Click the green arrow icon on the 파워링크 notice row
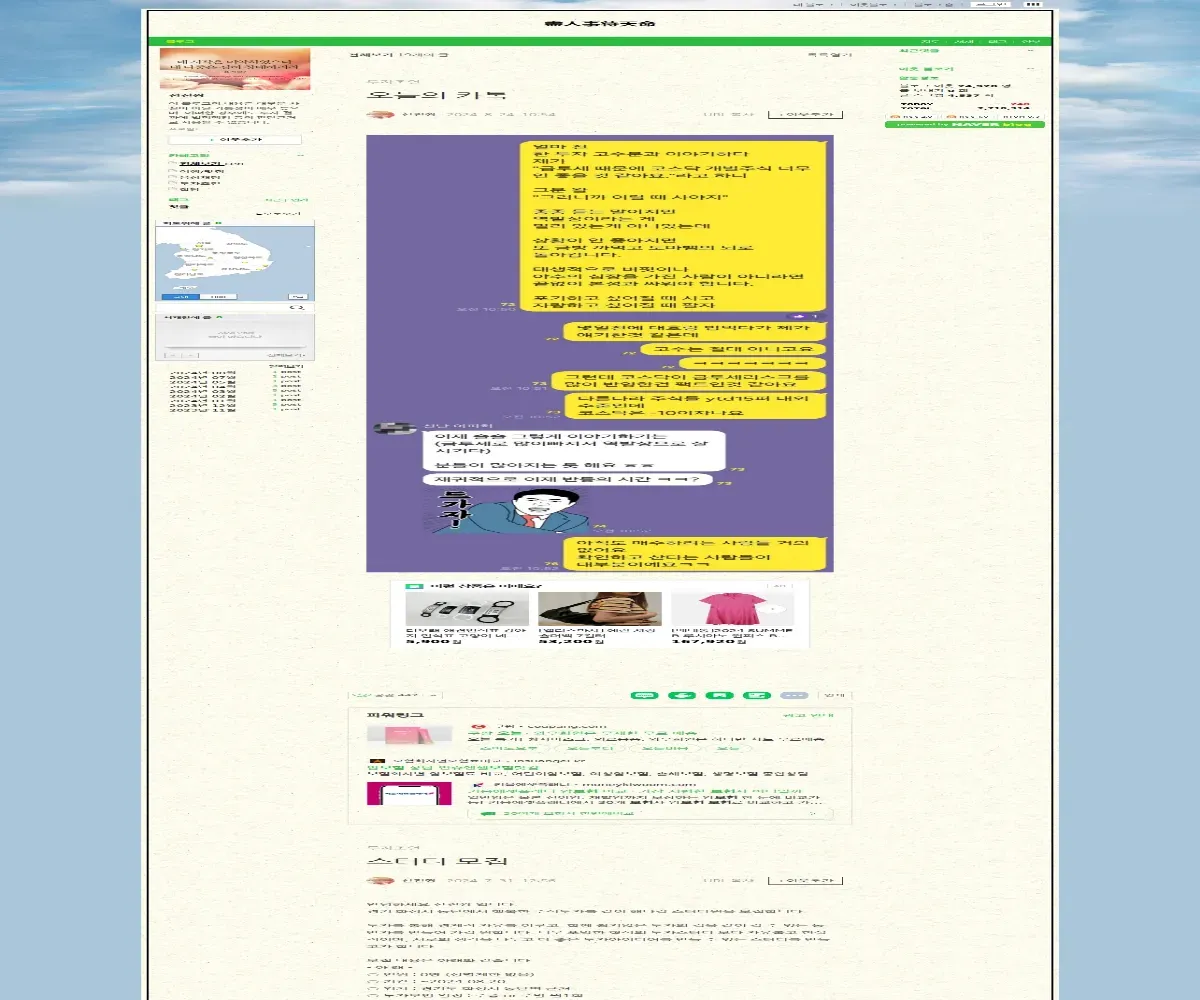Viewport: 1200px width, 1000px height. [x=488, y=813]
